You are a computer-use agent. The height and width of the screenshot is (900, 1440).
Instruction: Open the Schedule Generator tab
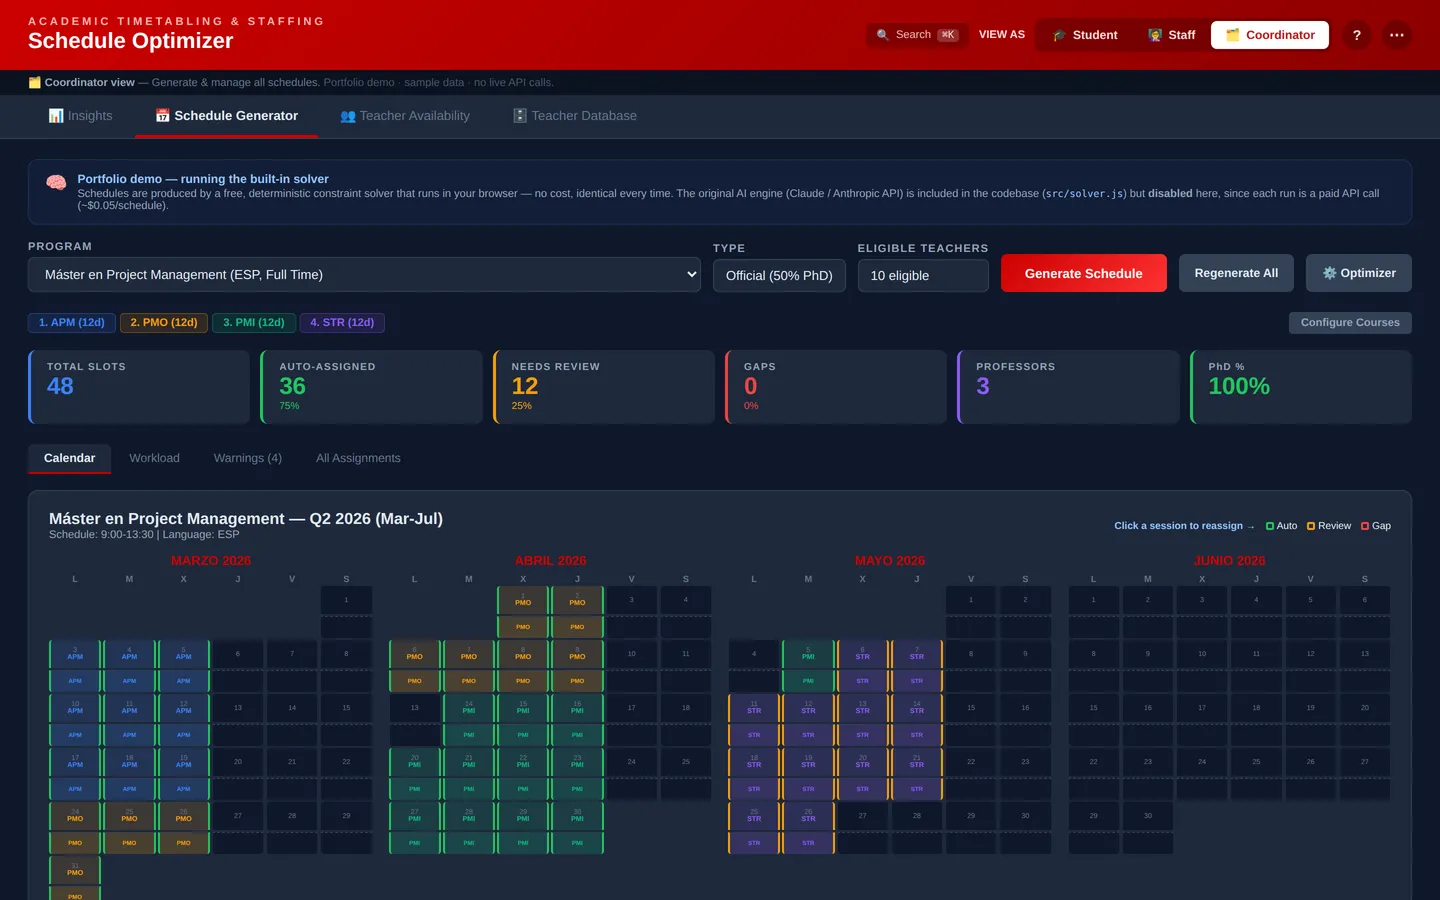point(226,116)
